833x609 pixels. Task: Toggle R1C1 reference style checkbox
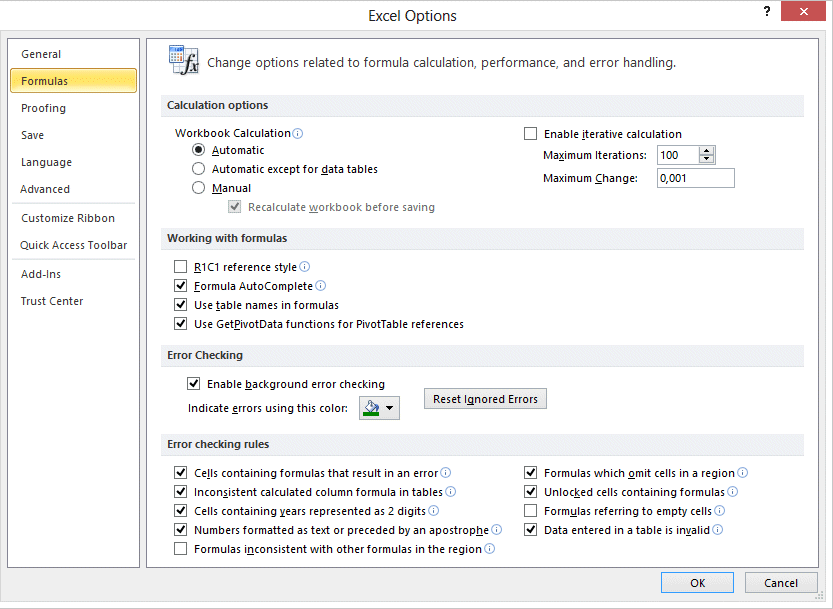(x=181, y=267)
